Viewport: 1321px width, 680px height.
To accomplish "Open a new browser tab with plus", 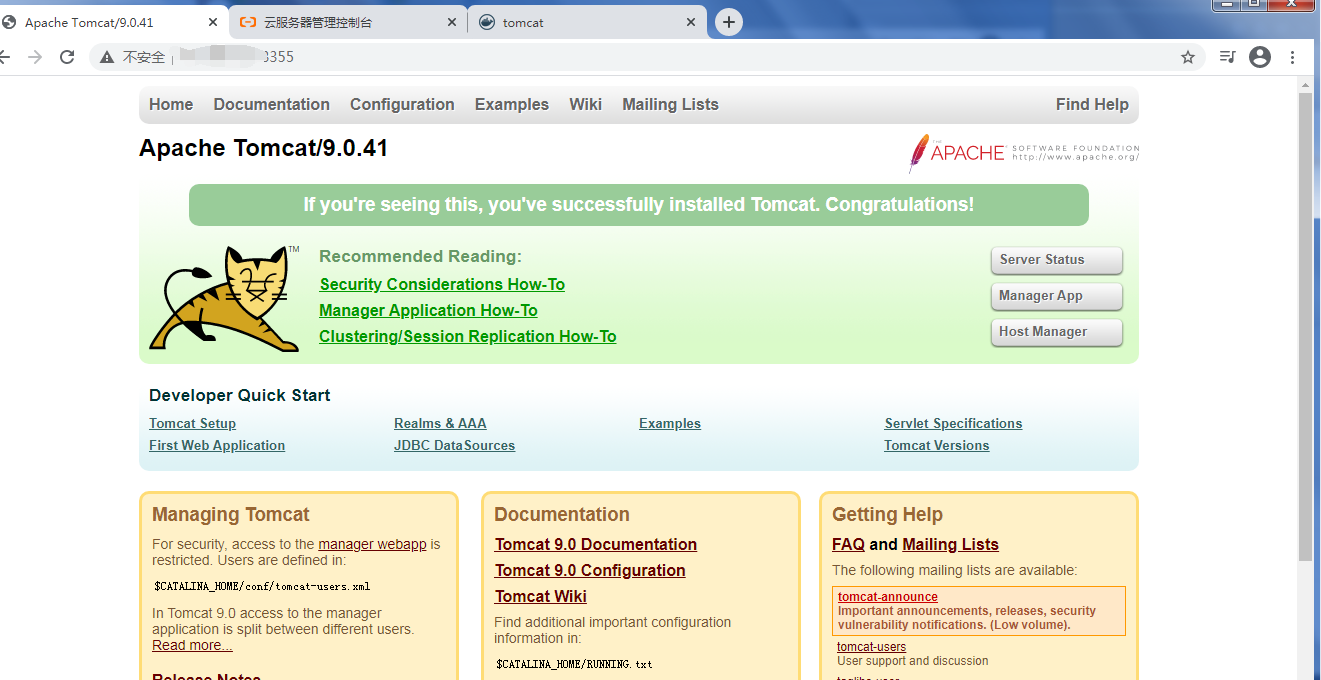I will [729, 22].
